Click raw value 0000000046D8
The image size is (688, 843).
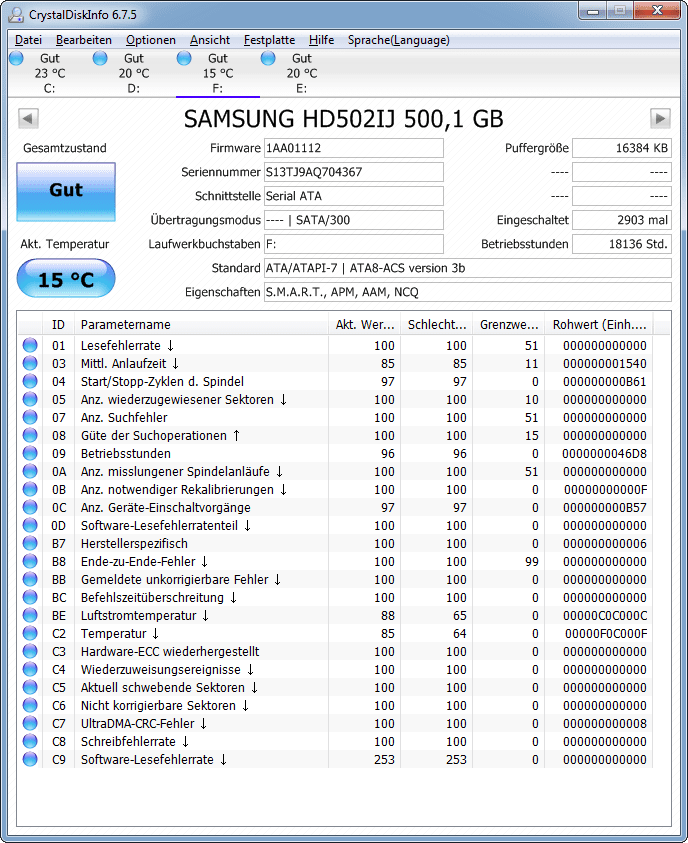[605, 453]
